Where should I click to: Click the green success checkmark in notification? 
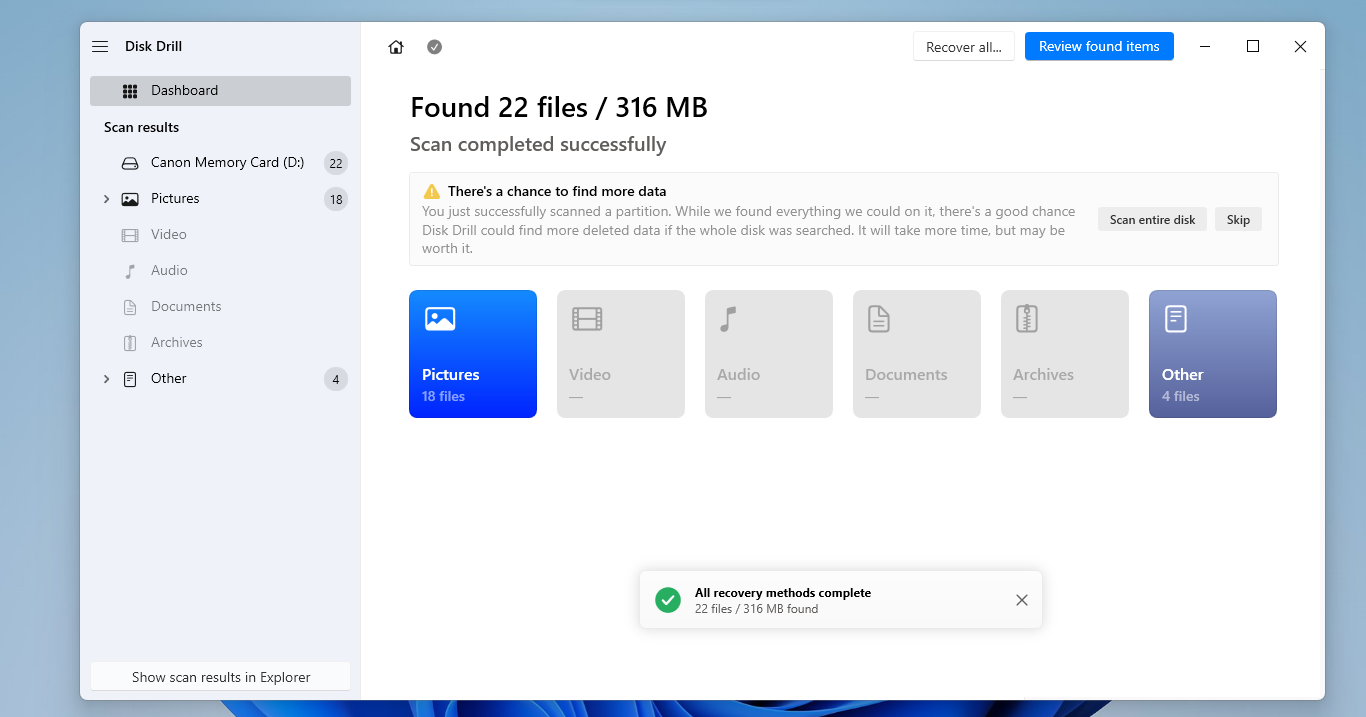coord(668,600)
